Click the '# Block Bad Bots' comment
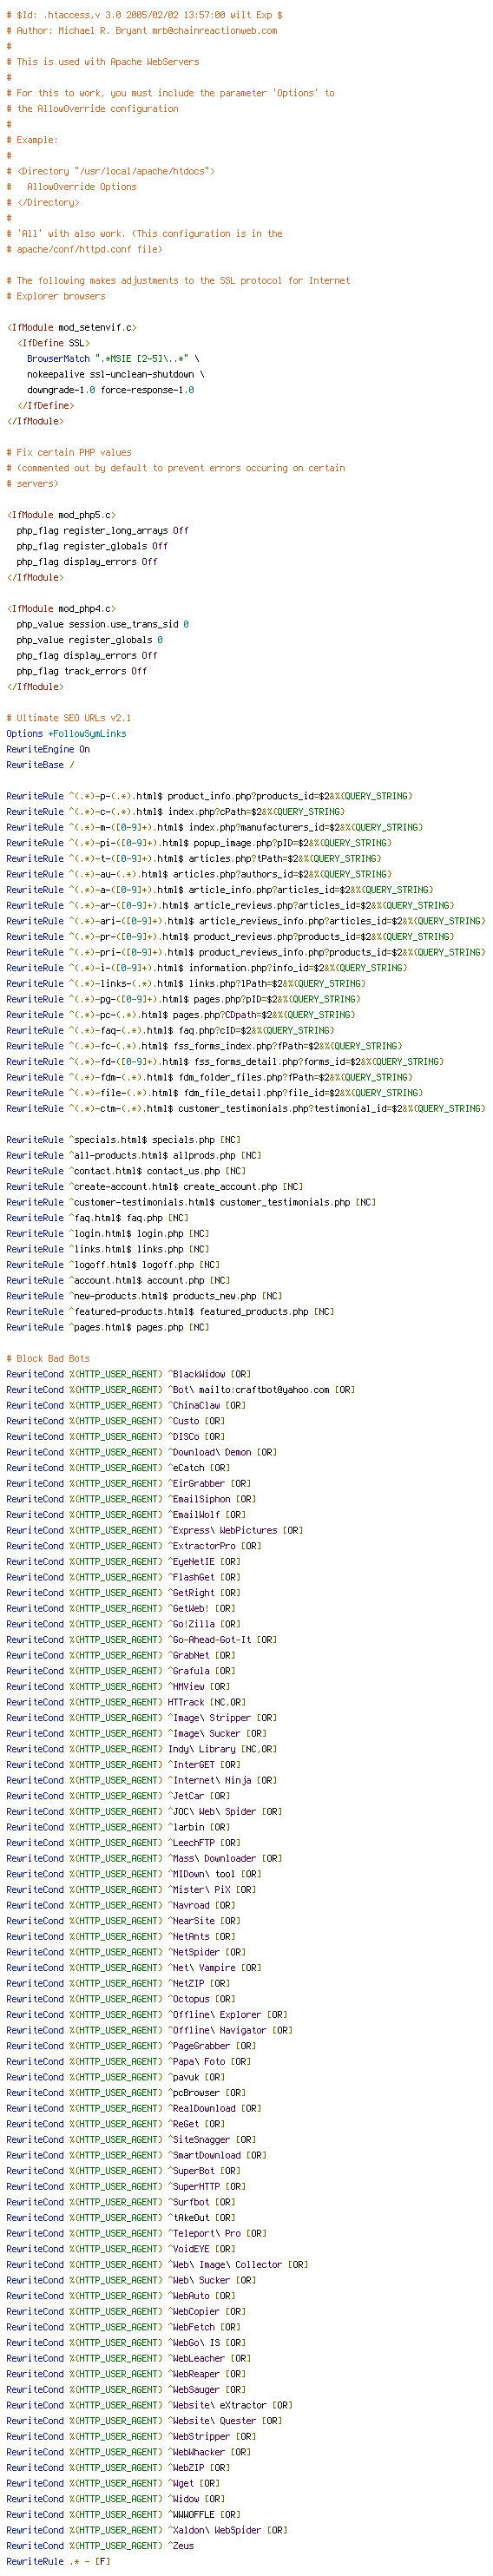493x2576 pixels. pos(48,1359)
